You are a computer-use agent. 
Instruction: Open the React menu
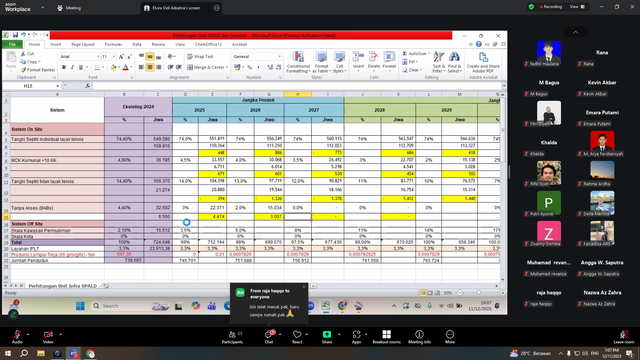tap(297, 337)
